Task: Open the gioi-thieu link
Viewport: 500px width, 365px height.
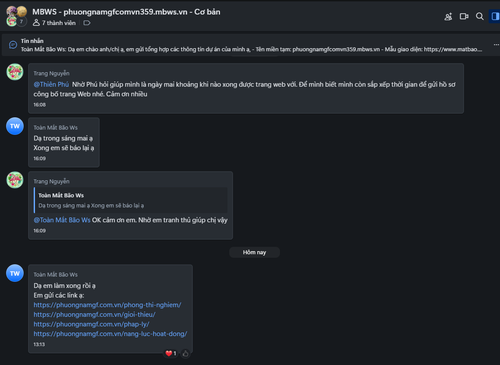Action: point(94,314)
